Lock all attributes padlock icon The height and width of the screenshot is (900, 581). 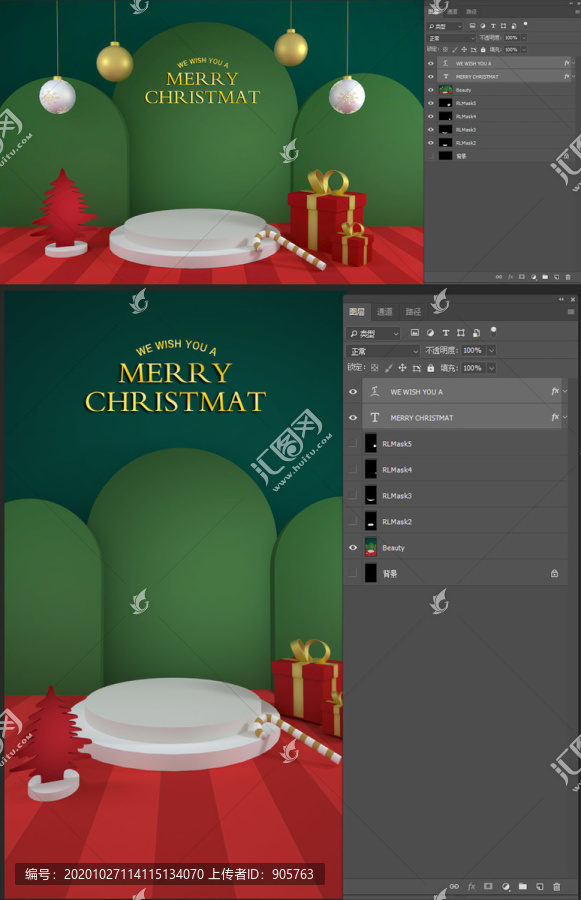click(x=431, y=368)
